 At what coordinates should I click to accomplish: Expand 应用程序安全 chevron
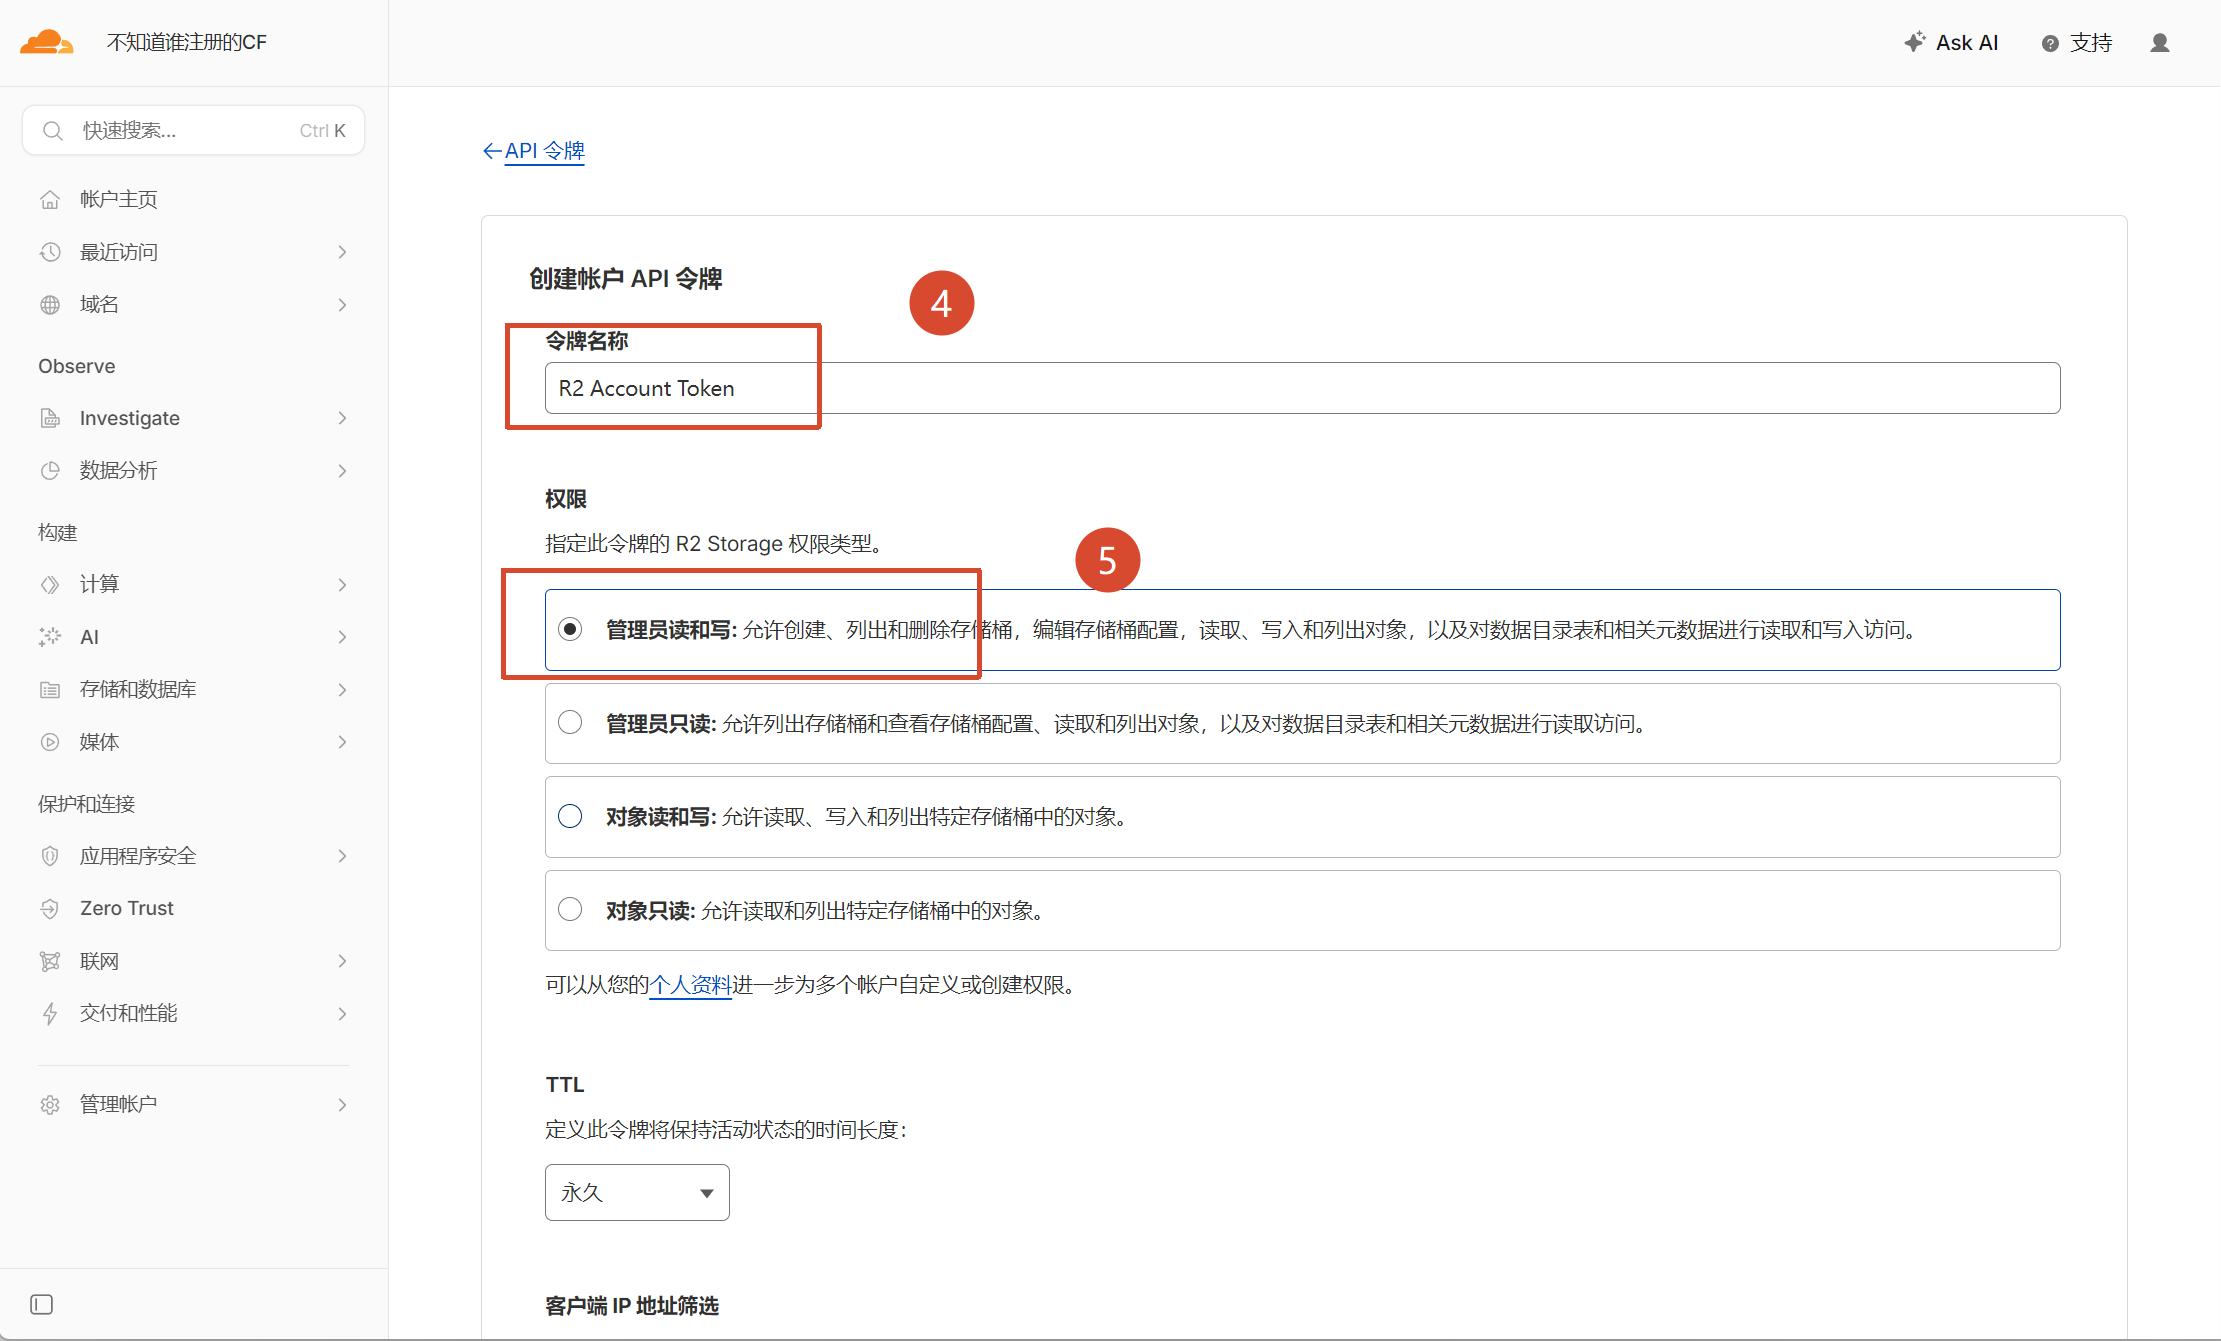point(342,856)
